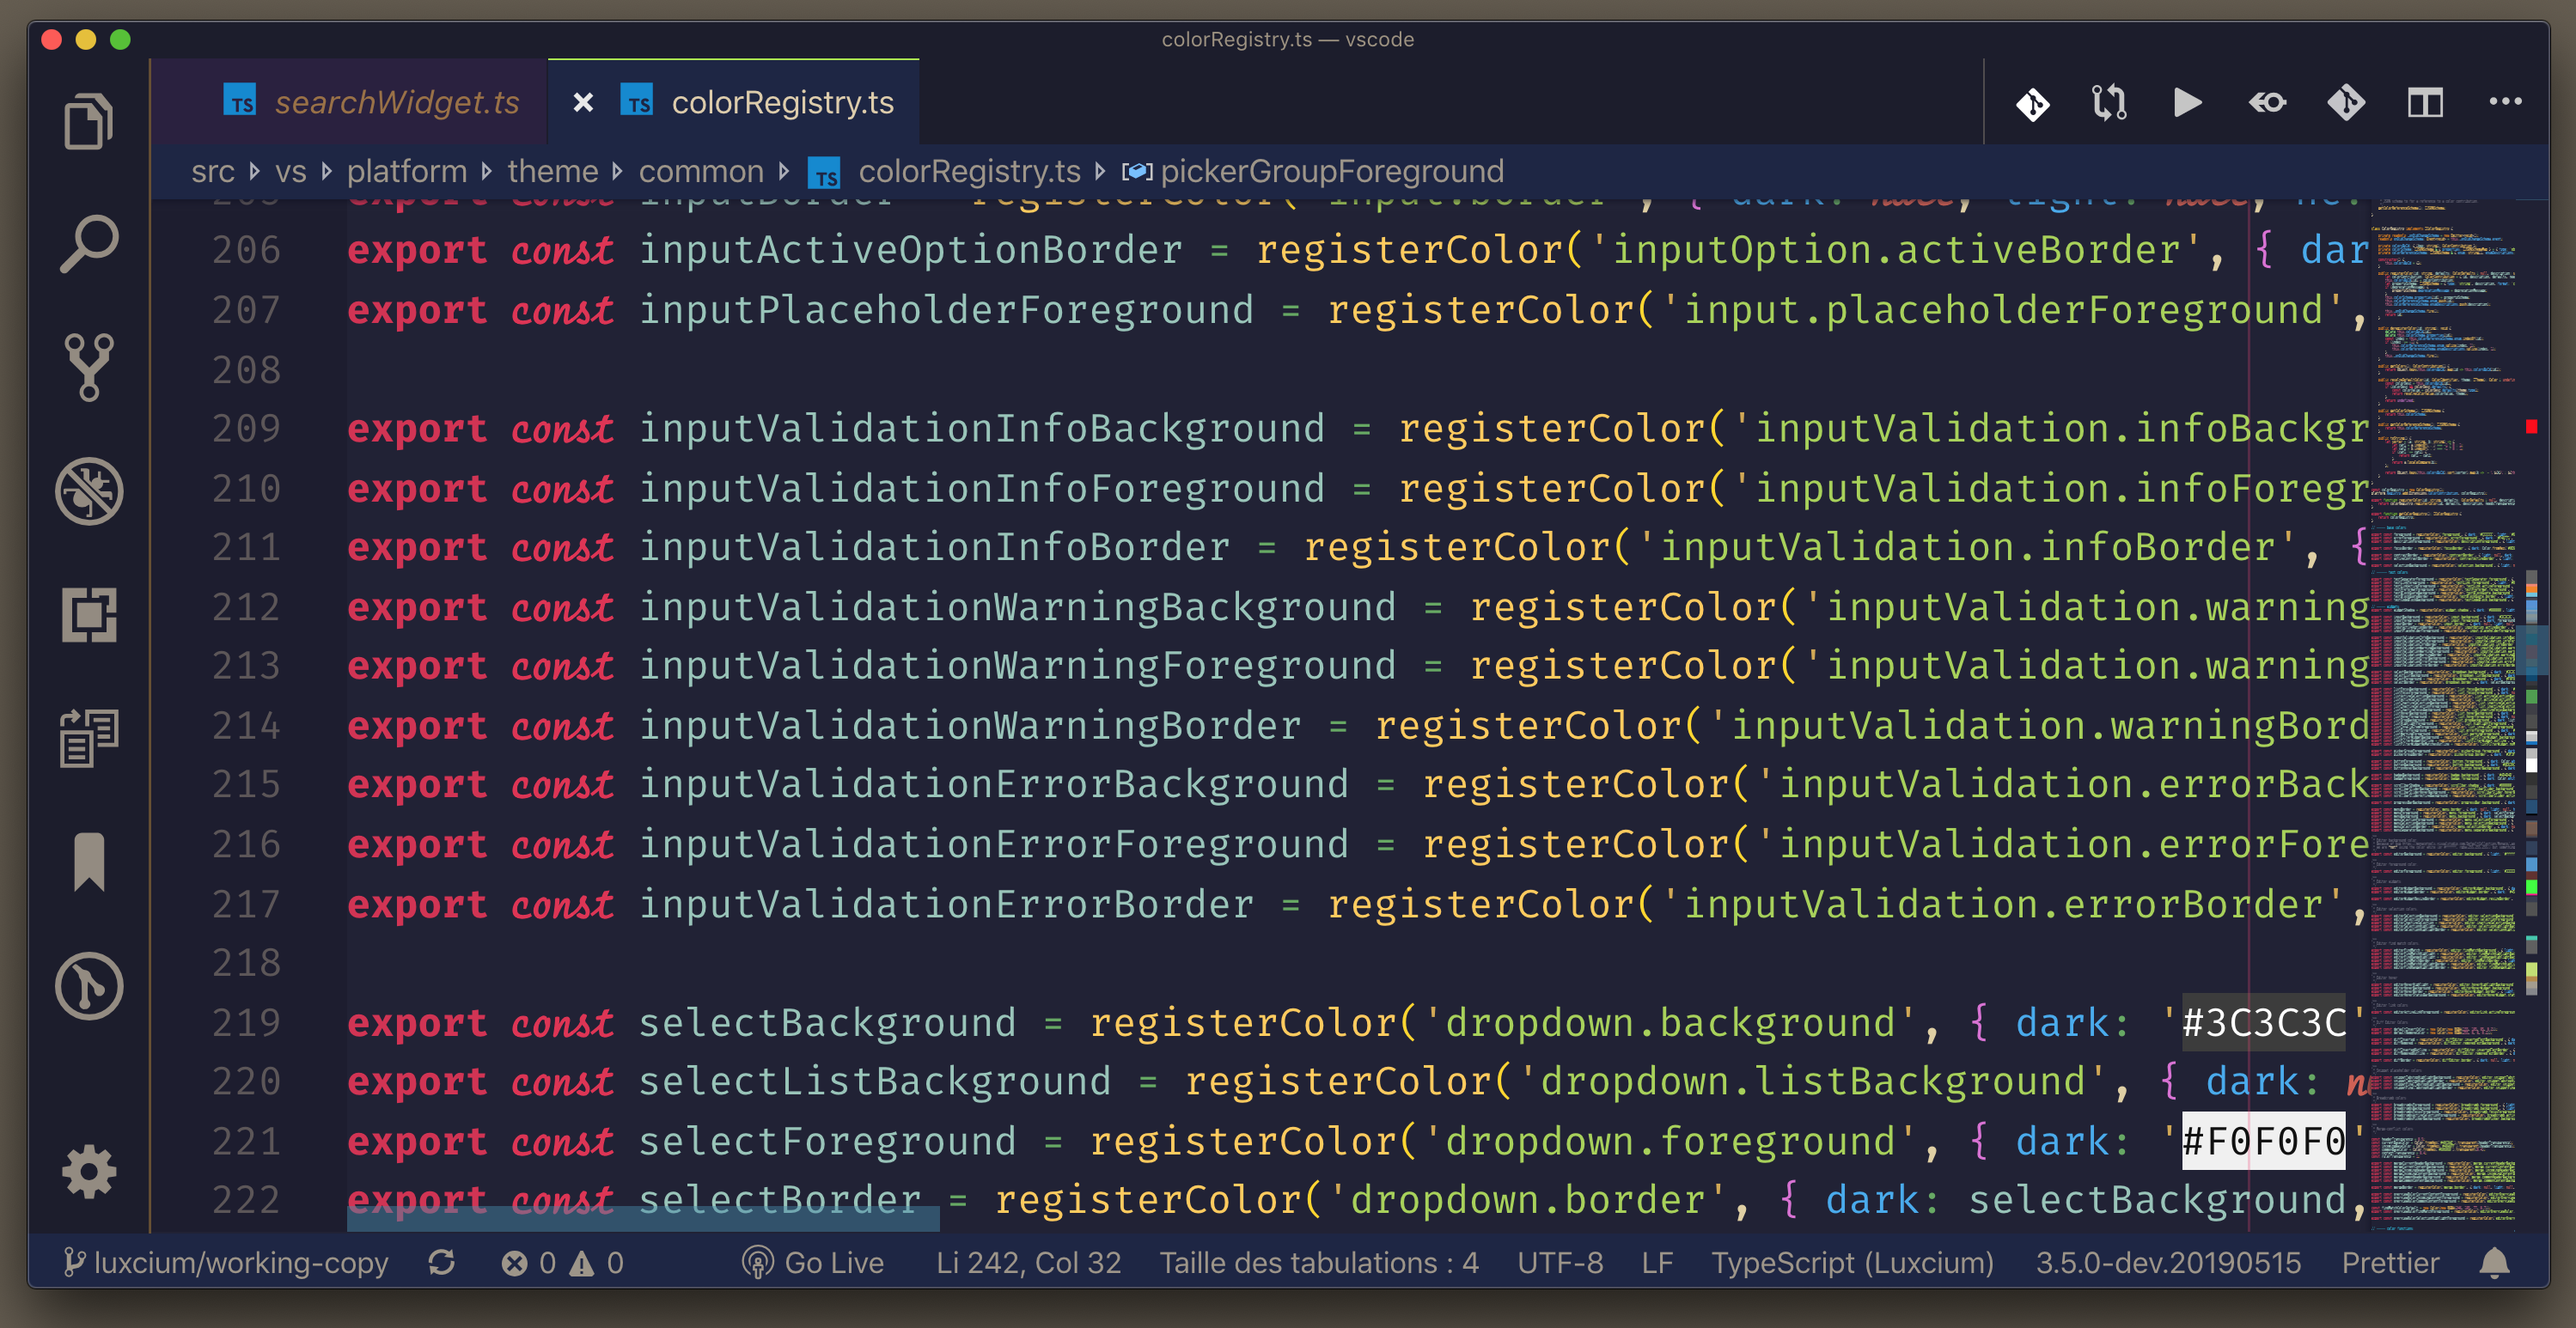
Task: Close the colorRegistry.ts tab
Action: pyautogui.click(x=583, y=102)
